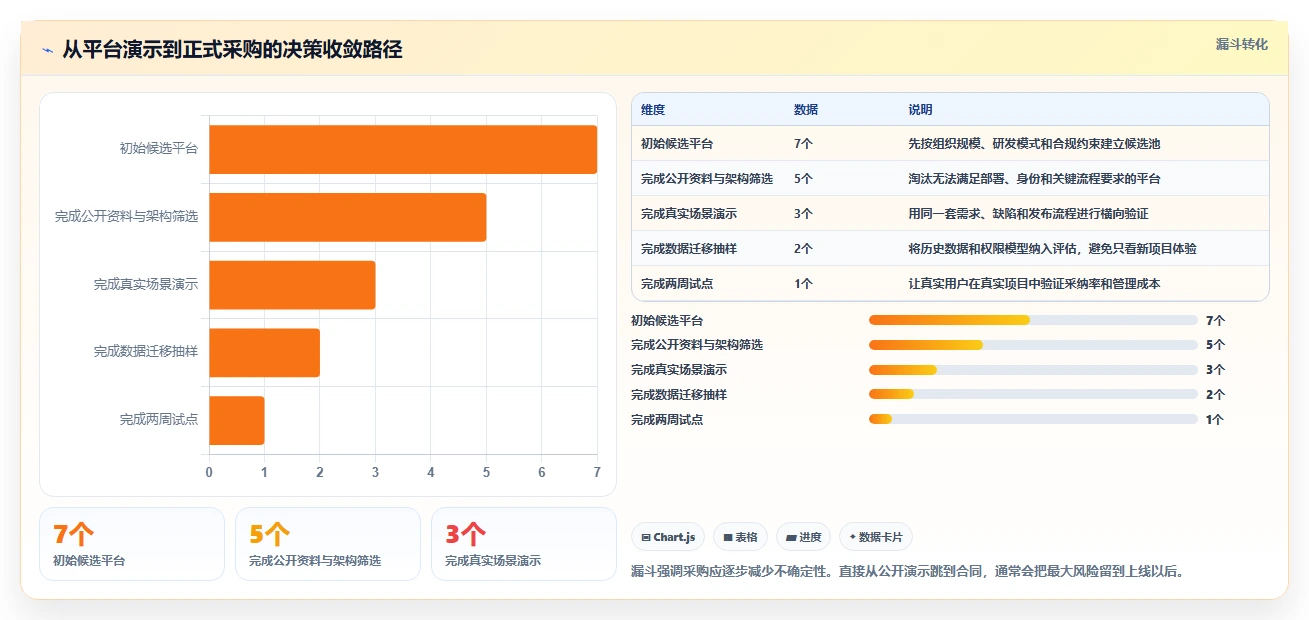Image resolution: width=1309 pixels, height=620 pixels.
Task: Click table cell 完成两周试点 in 维度 column
Action: click(x=677, y=284)
